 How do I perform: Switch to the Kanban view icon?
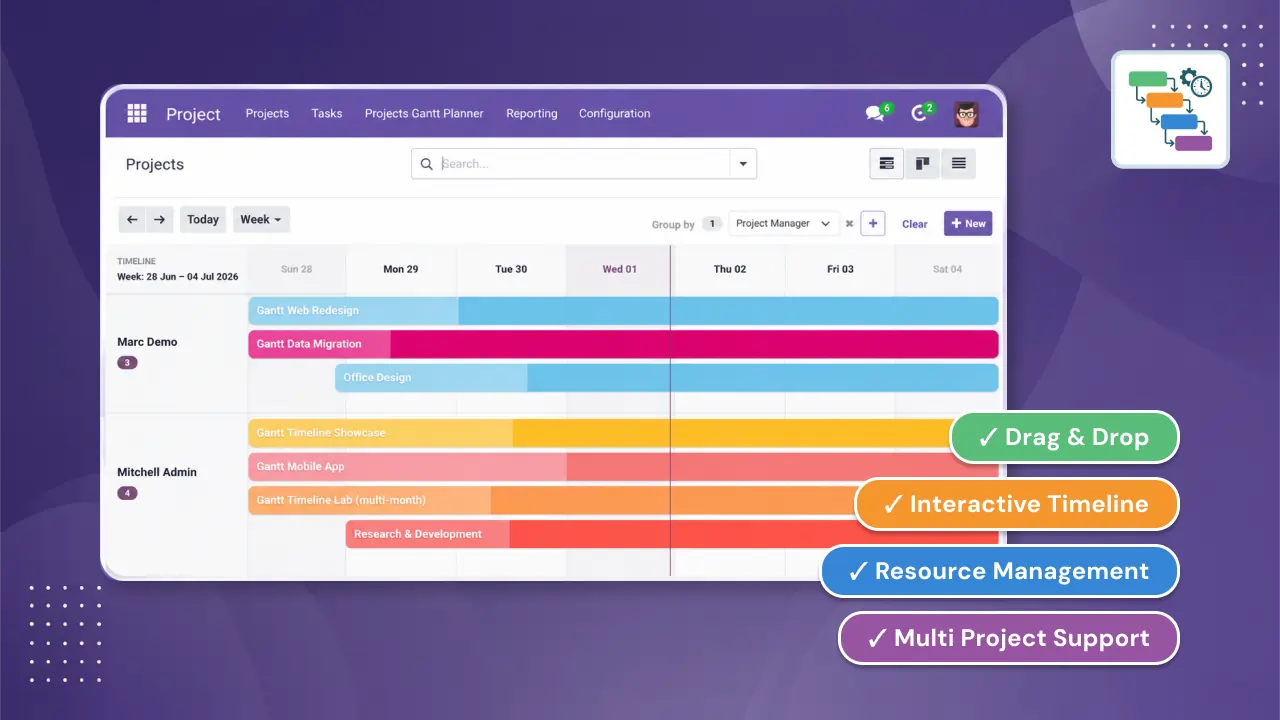pyautogui.click(x=922, y=164)
